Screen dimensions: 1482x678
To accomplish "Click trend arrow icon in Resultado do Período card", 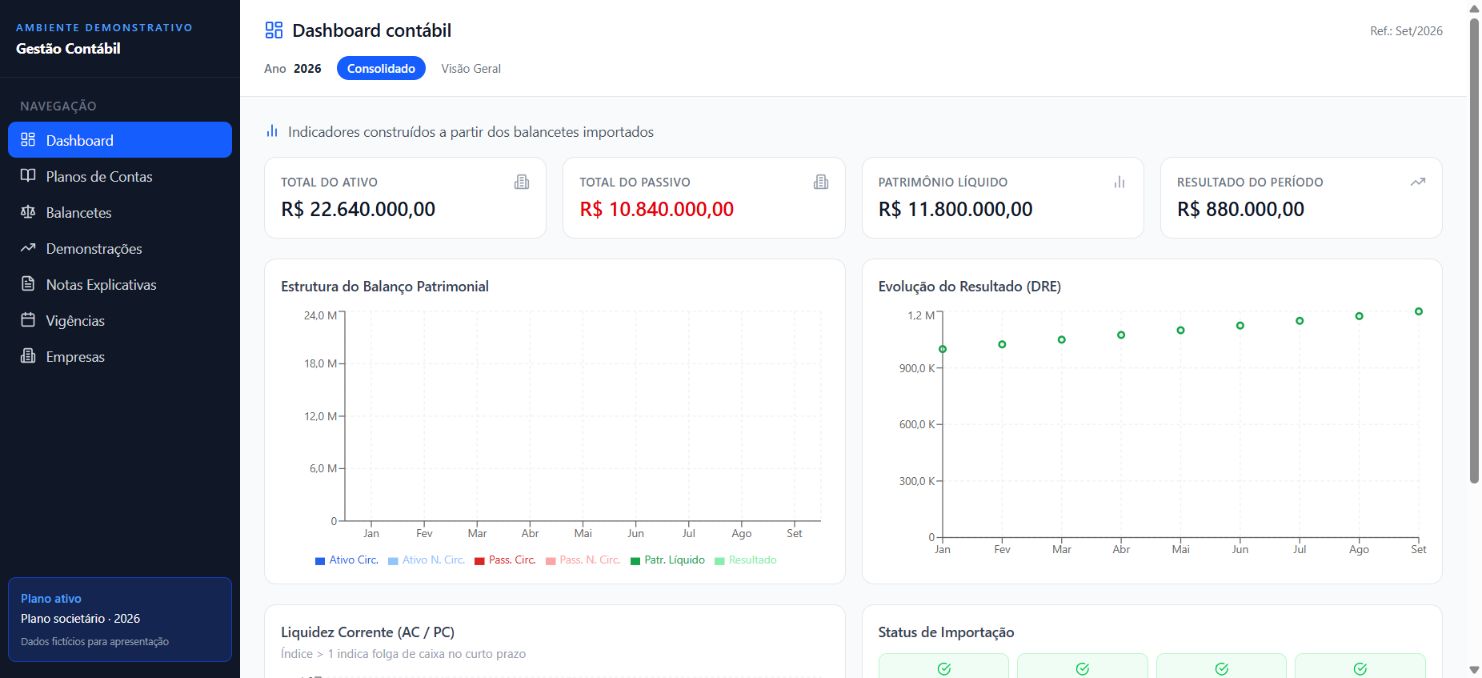I will (x=1418, y=182).
